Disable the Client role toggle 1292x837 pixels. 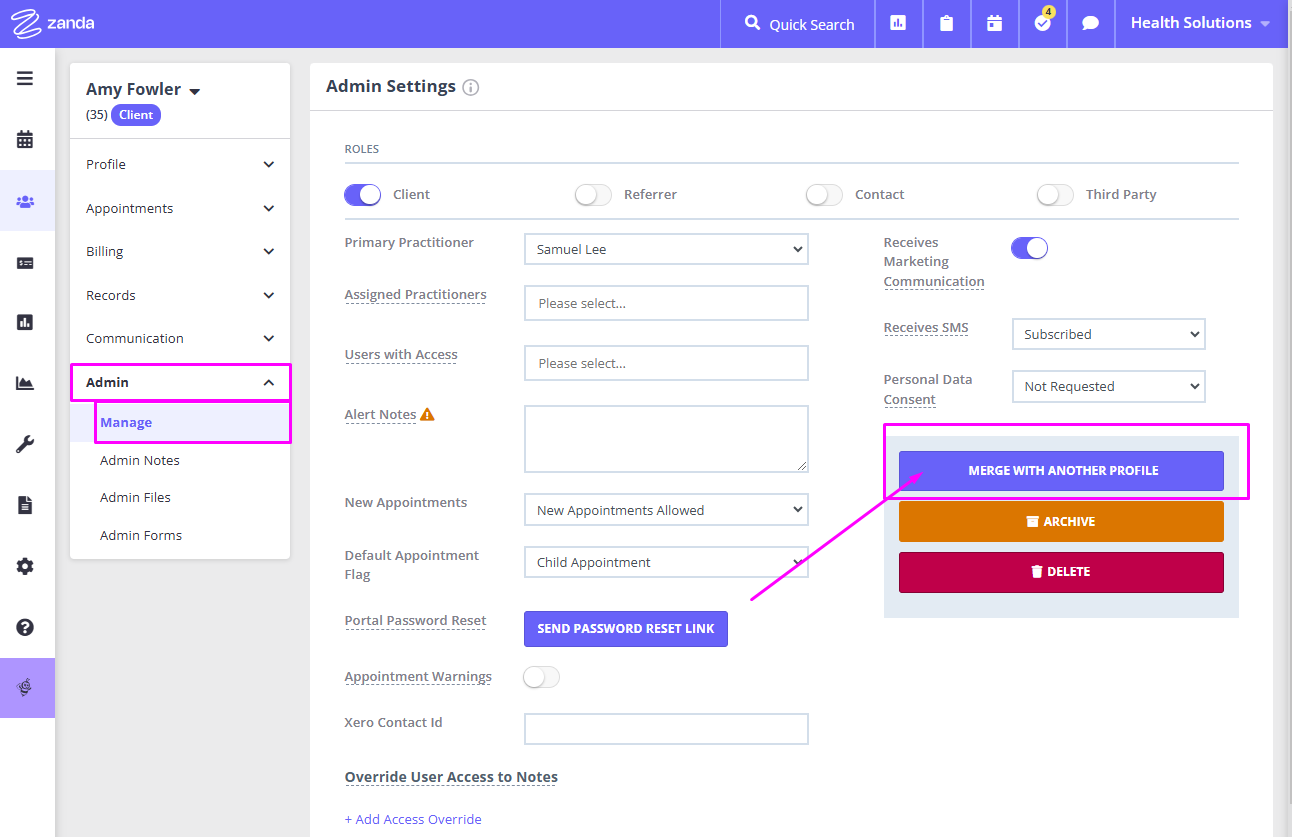pos(362,194)
